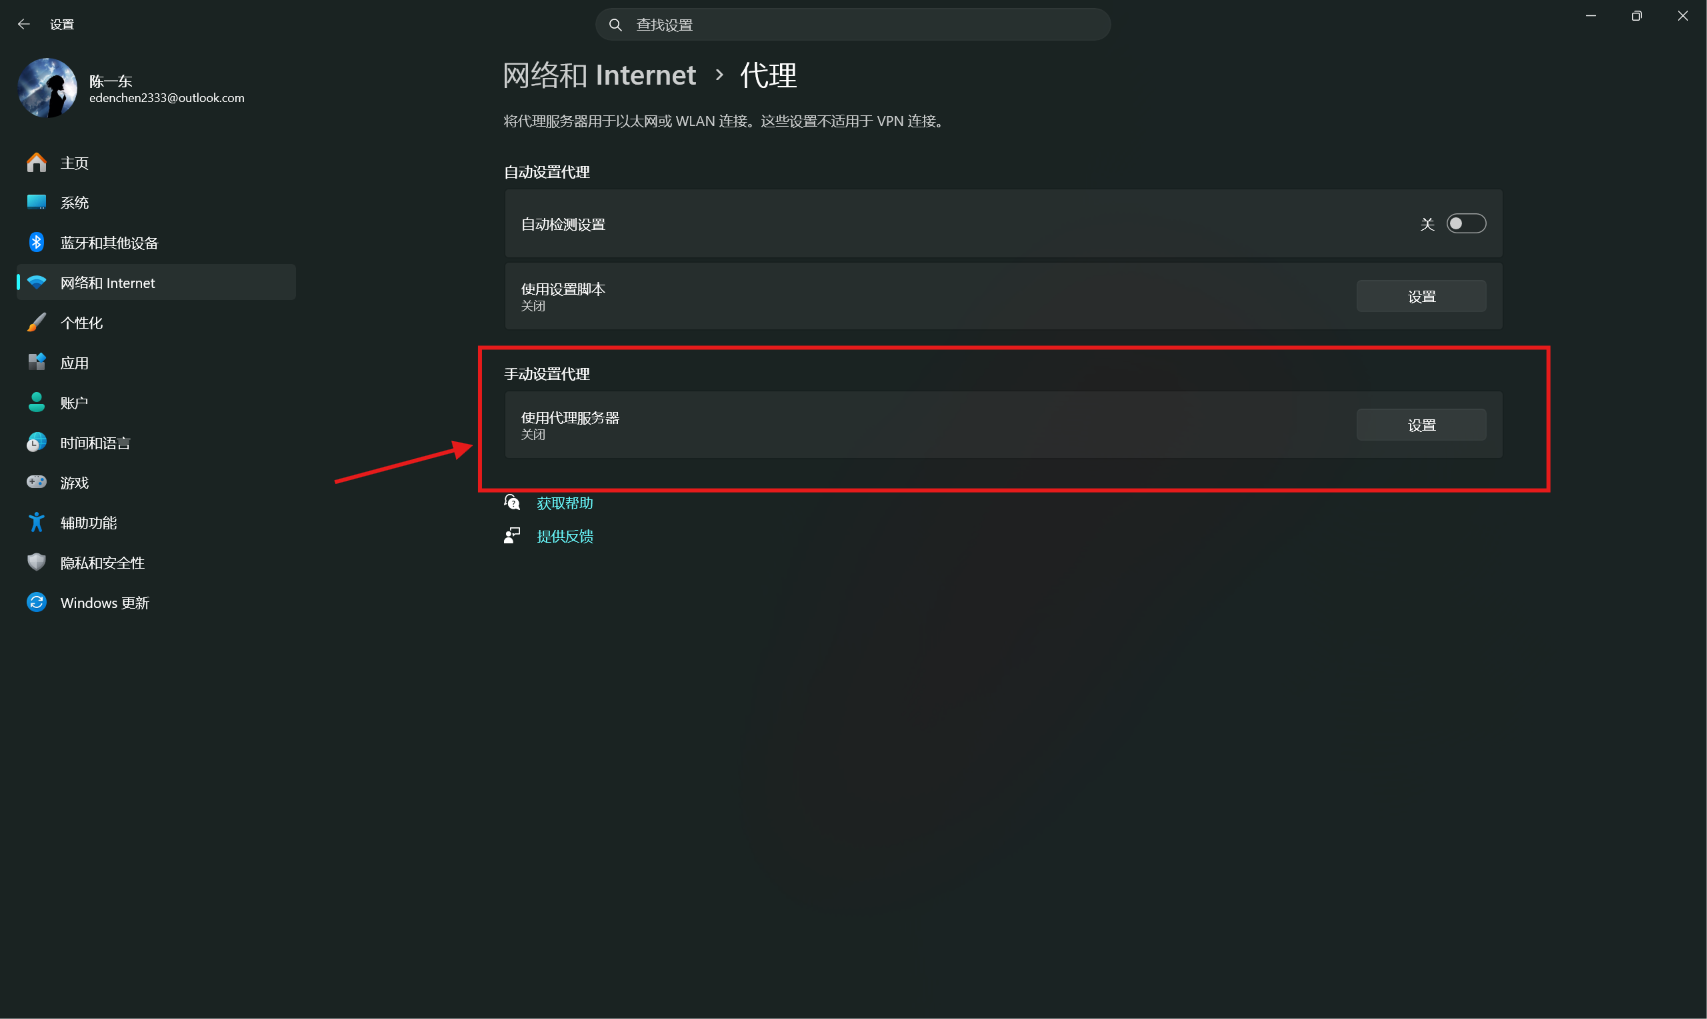Click the Windows 更新 refresh icon

coord(37,602)
